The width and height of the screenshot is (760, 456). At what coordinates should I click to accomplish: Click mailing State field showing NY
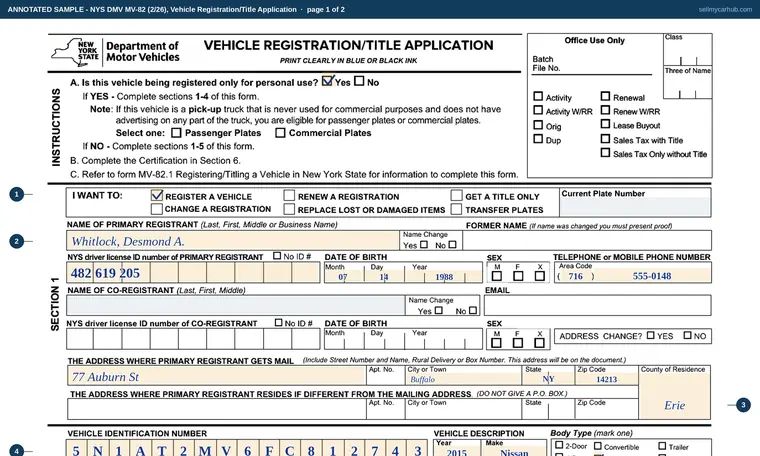click(x=548, y=379)
